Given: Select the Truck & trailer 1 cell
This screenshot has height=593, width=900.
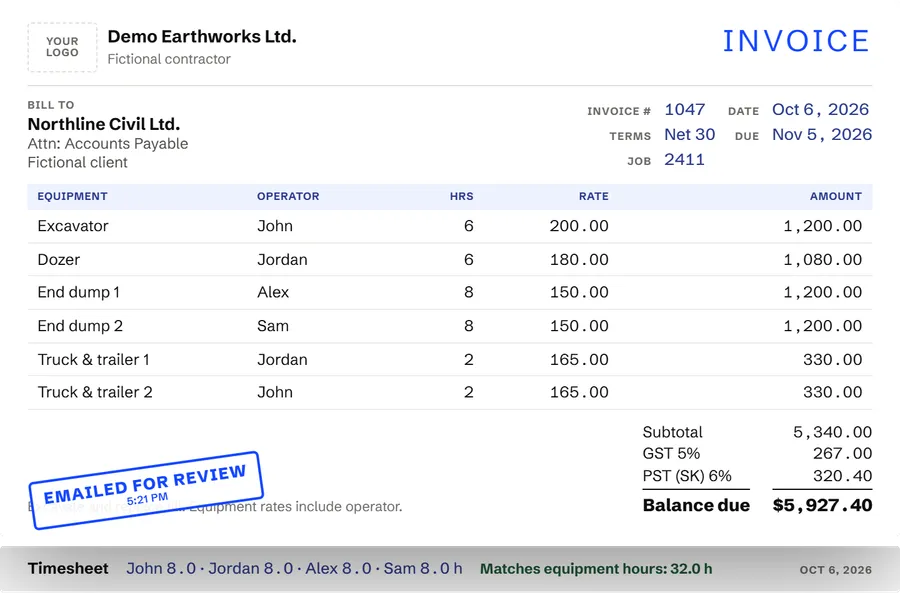Looking at the screenshot, I should (94, 360).
